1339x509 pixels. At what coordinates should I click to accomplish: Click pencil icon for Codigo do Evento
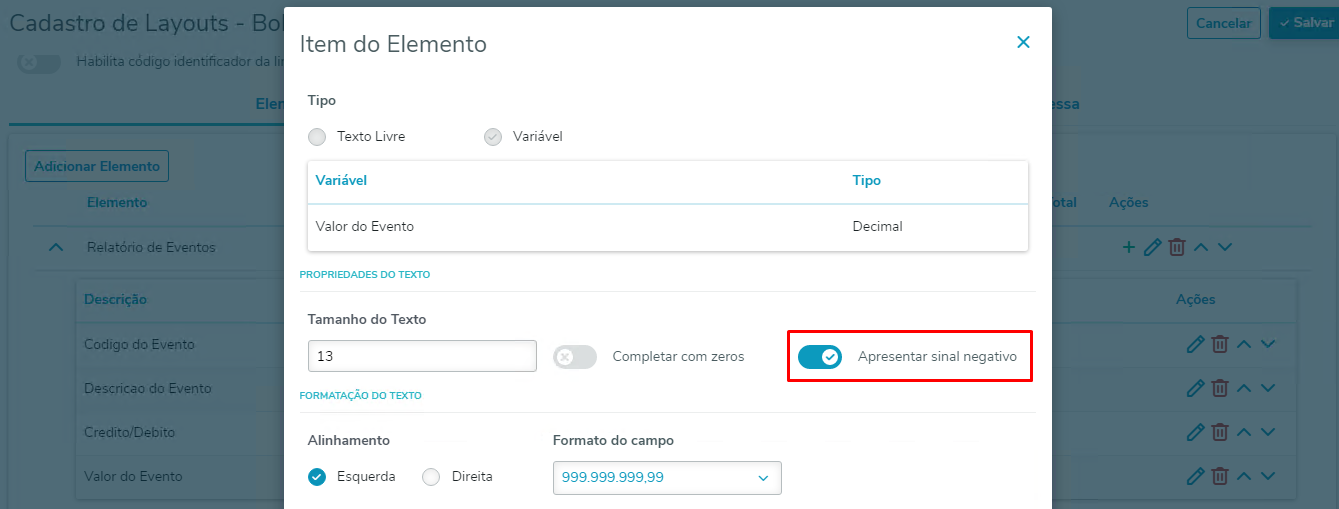(1194, 344)
